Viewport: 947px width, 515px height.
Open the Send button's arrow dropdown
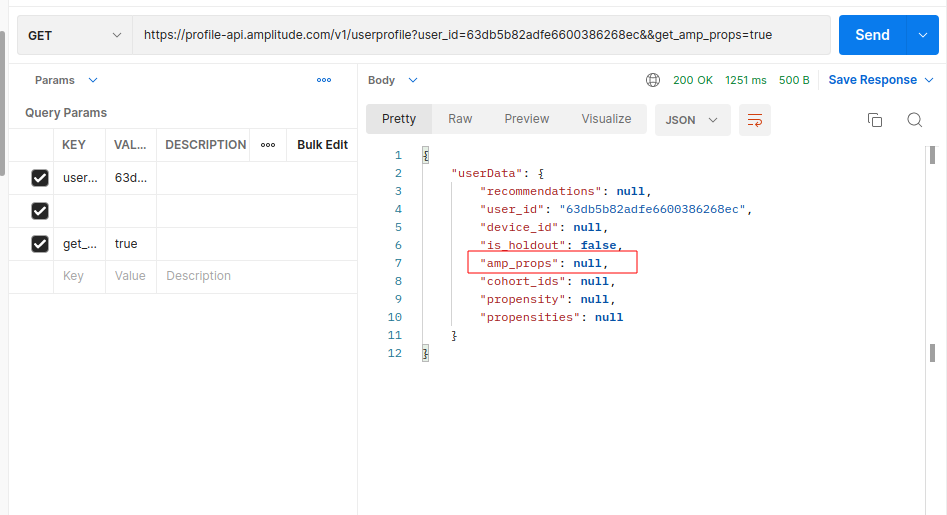[923, 35]
